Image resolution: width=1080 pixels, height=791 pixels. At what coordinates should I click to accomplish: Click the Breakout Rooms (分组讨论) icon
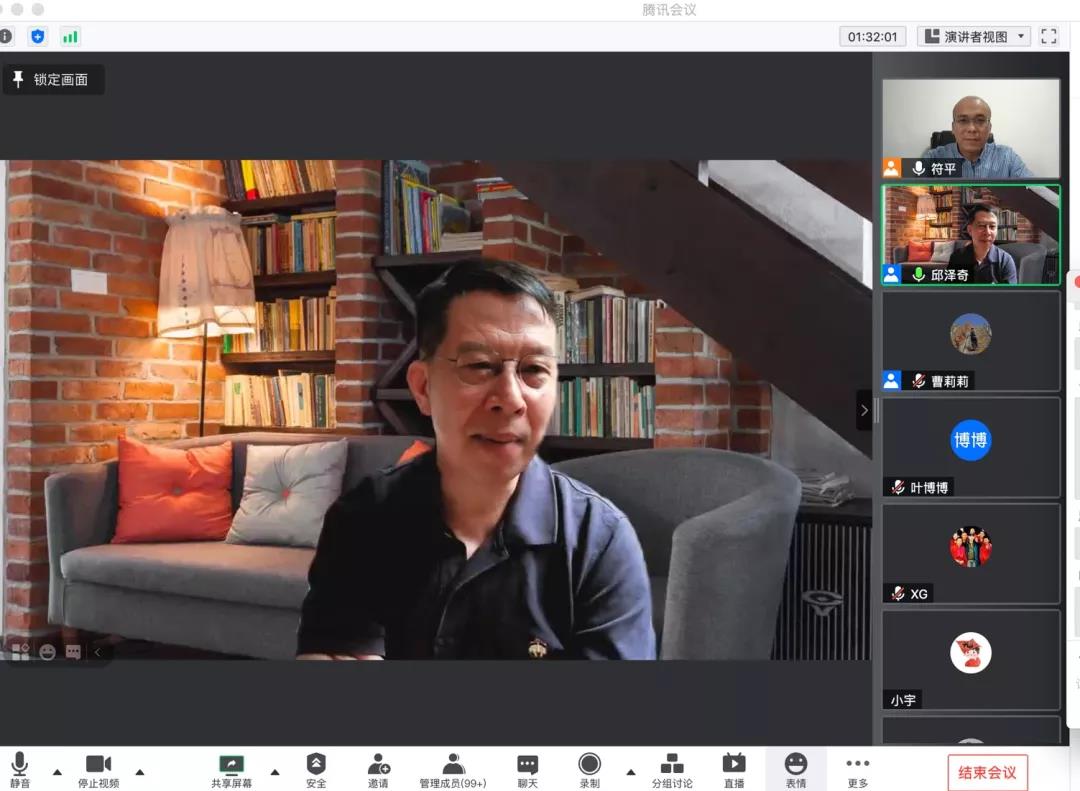672,765
